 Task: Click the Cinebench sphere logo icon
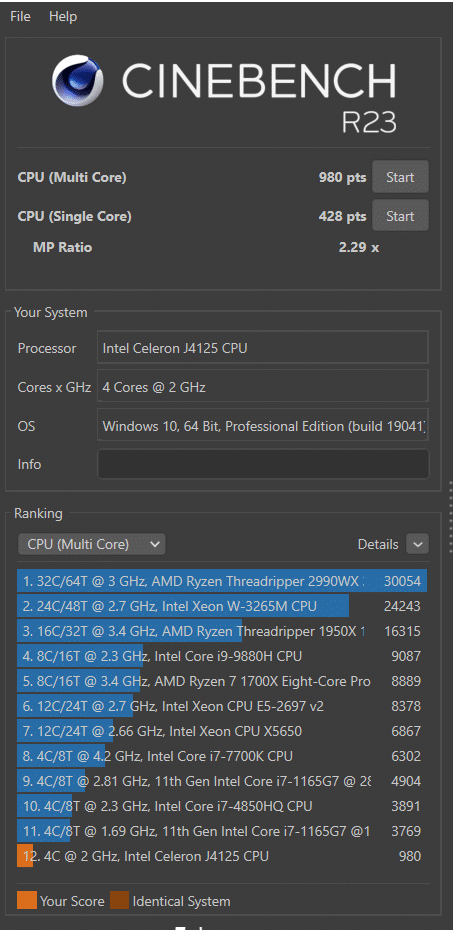(x=78, y=81)
